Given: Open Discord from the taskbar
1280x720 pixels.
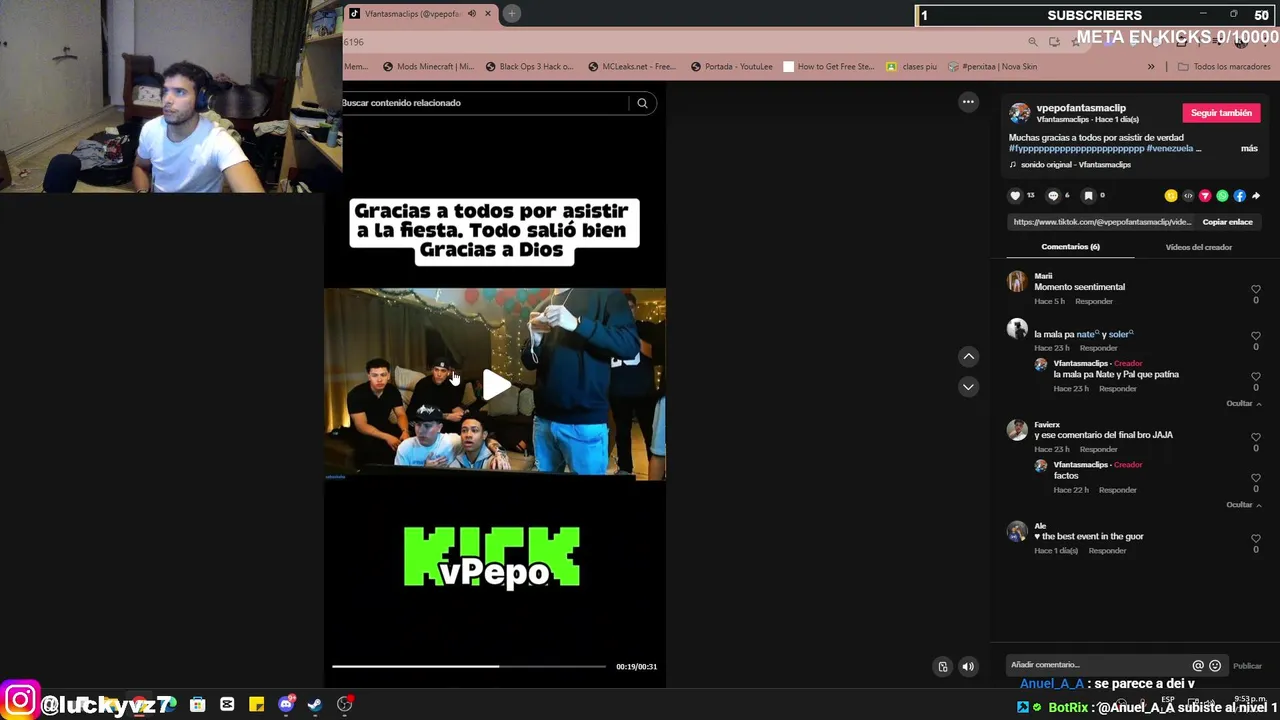Looking at the screenshot, I should [286, 705].
